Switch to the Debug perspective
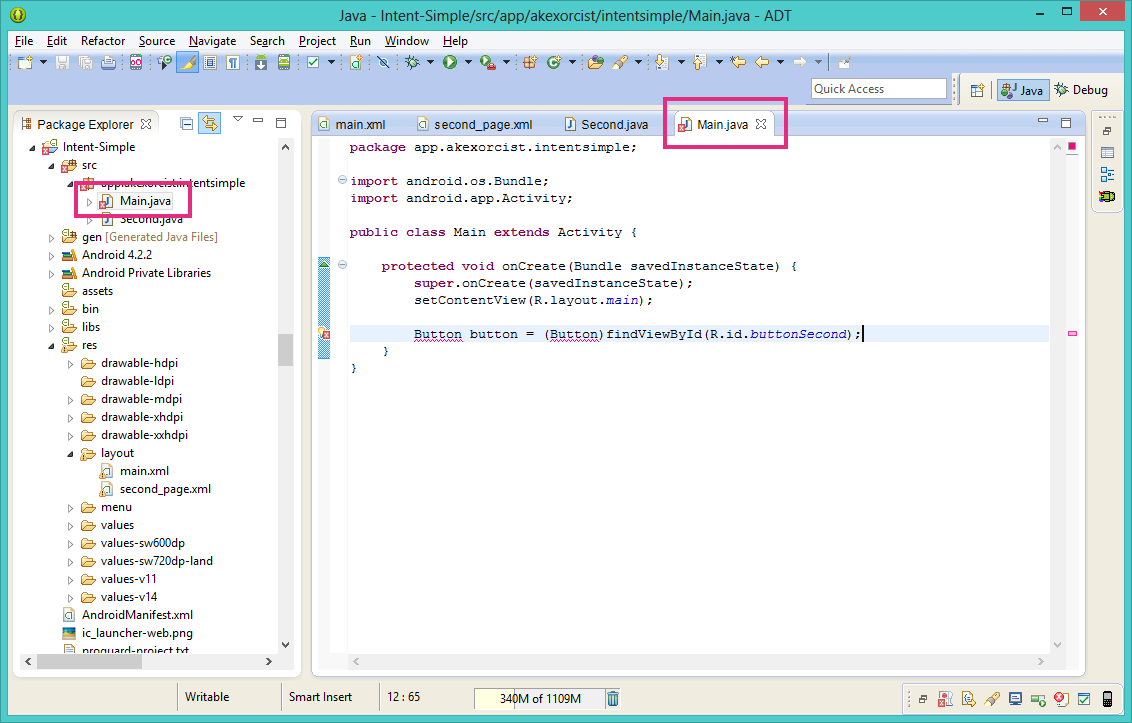The width and height of the screenshot is (1132, 723). (1081, 90)
